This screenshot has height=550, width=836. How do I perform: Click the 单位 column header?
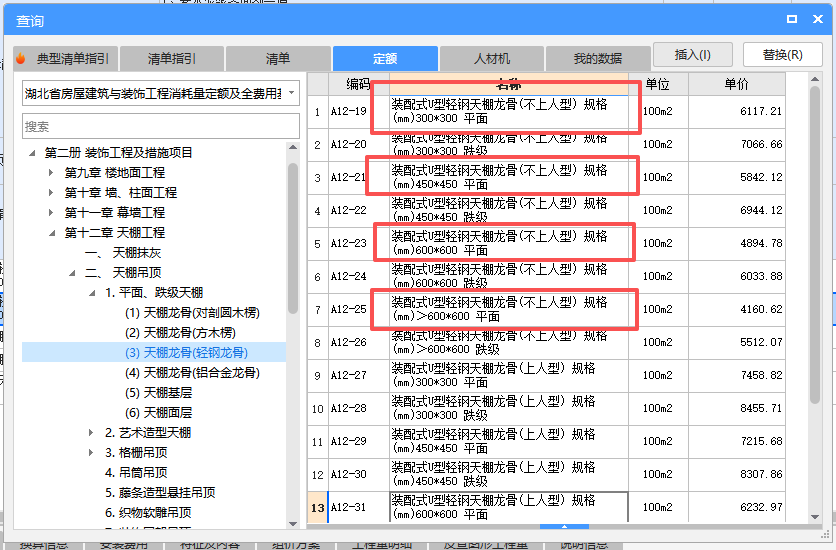point(657,84)
